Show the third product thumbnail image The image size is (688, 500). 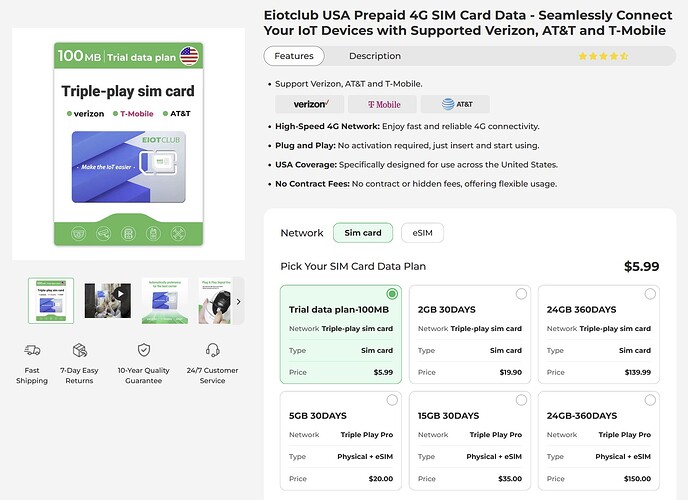164,300
